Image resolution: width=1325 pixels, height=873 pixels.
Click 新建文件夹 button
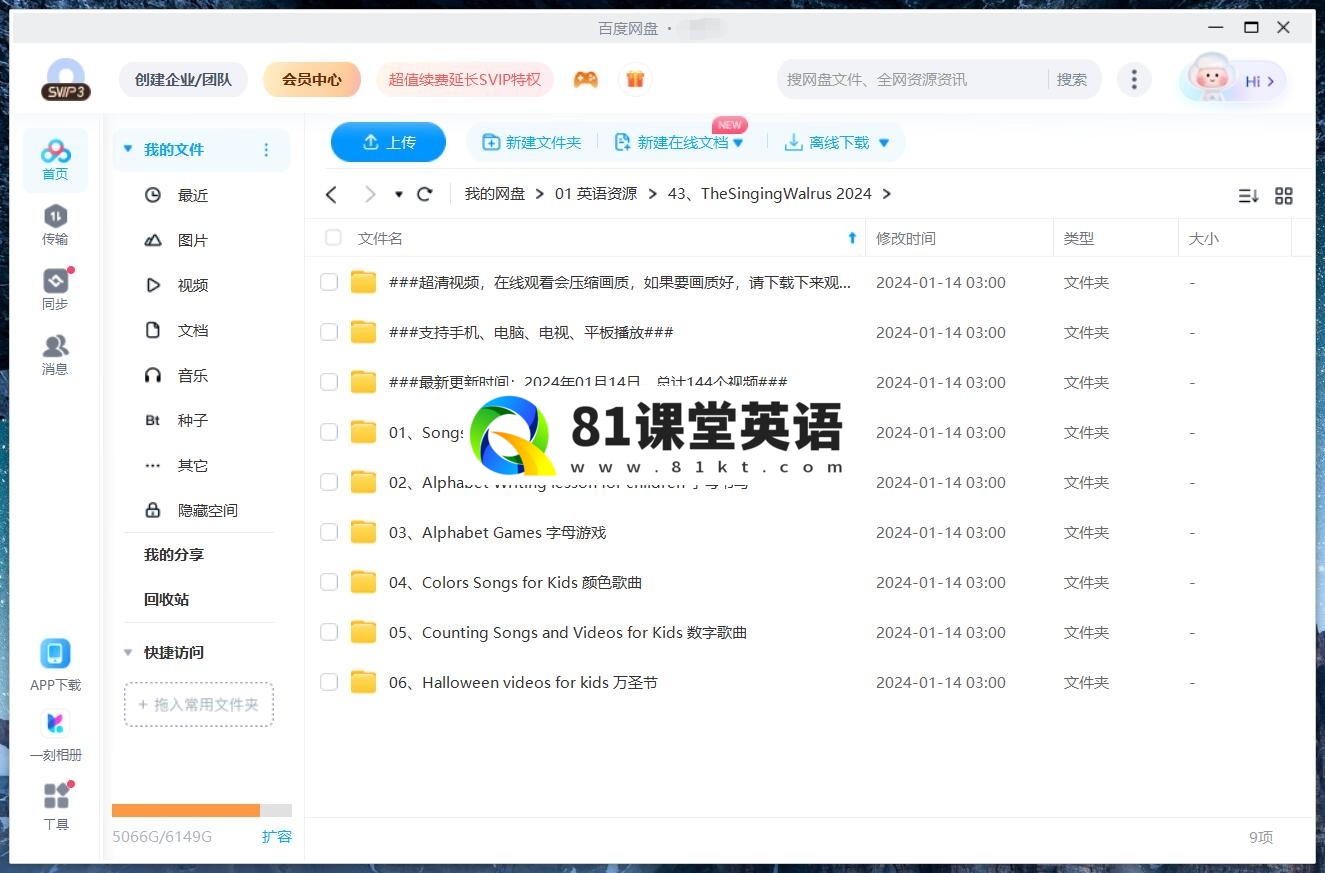pos(532,143)
